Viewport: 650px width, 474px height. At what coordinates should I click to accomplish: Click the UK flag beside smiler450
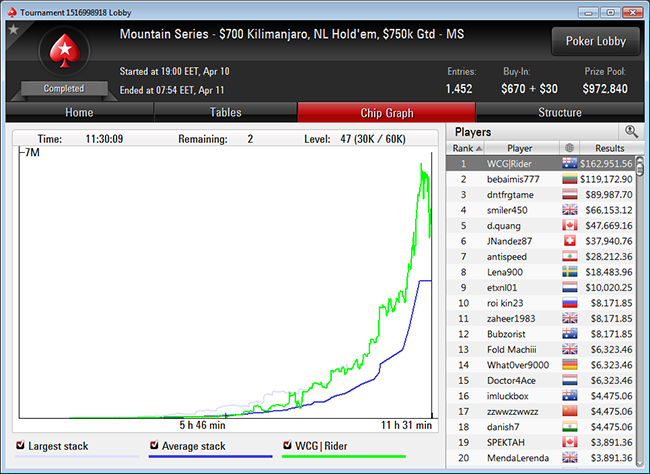click(570, 210)
